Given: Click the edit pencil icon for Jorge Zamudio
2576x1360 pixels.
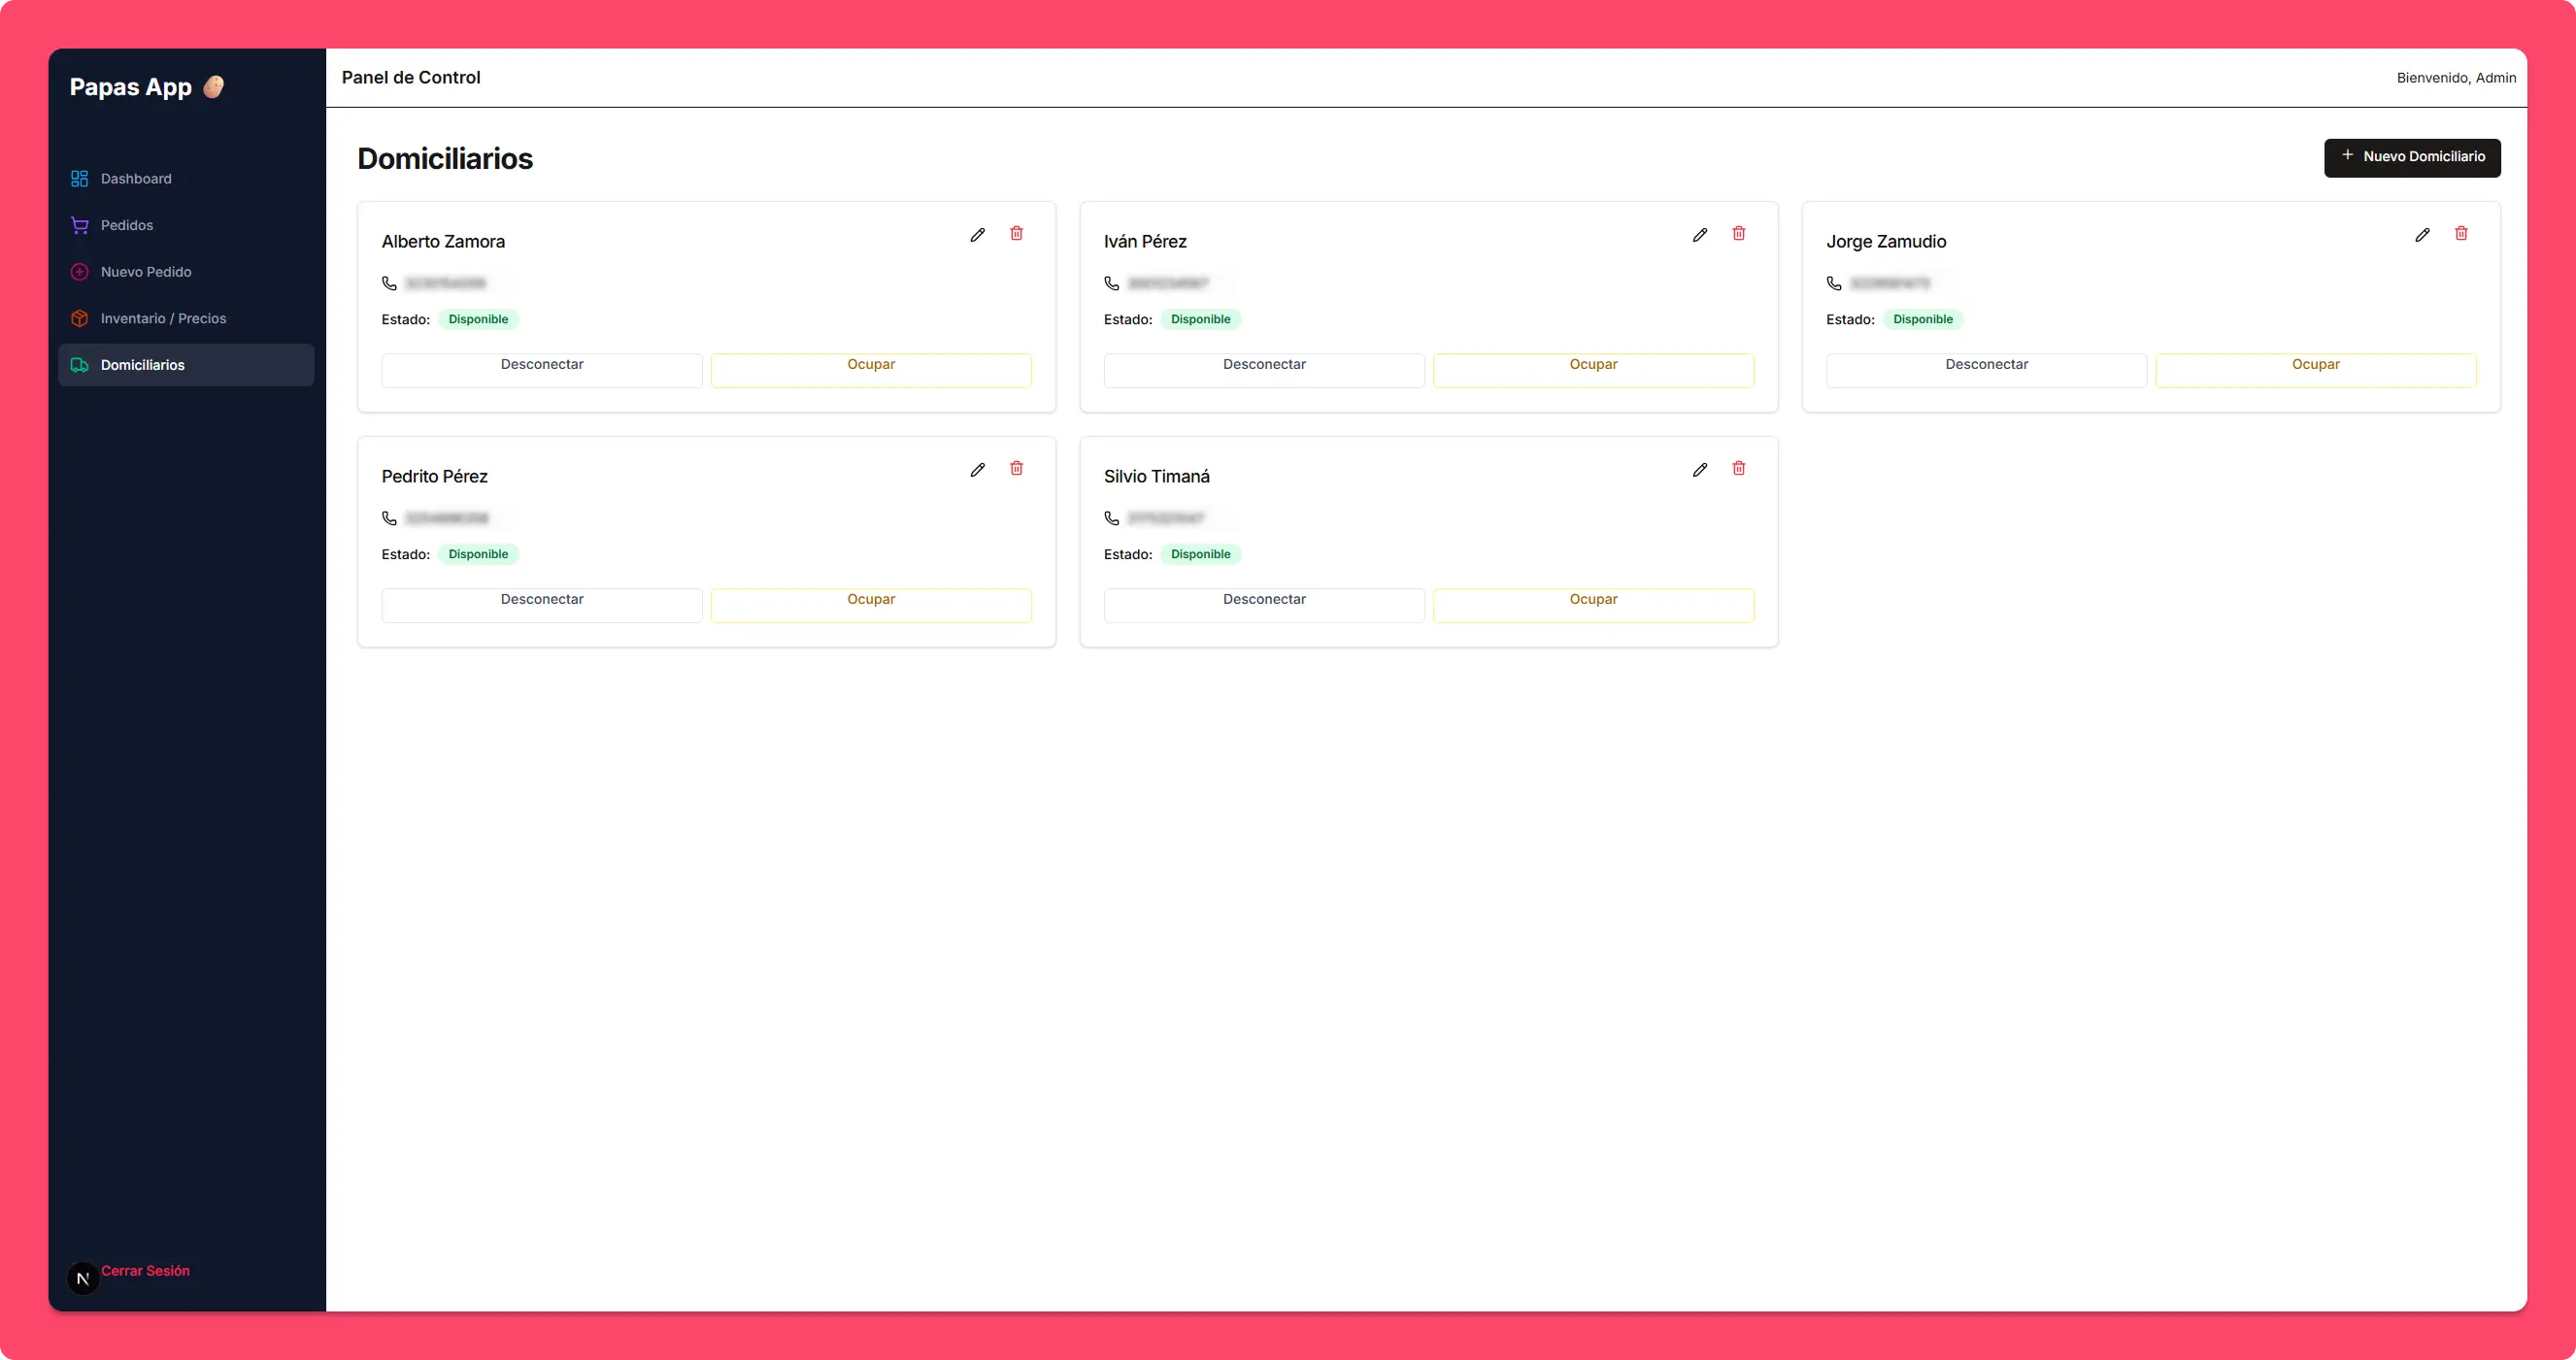Looking at the screenshot, I should click(x=2422, y=234).
